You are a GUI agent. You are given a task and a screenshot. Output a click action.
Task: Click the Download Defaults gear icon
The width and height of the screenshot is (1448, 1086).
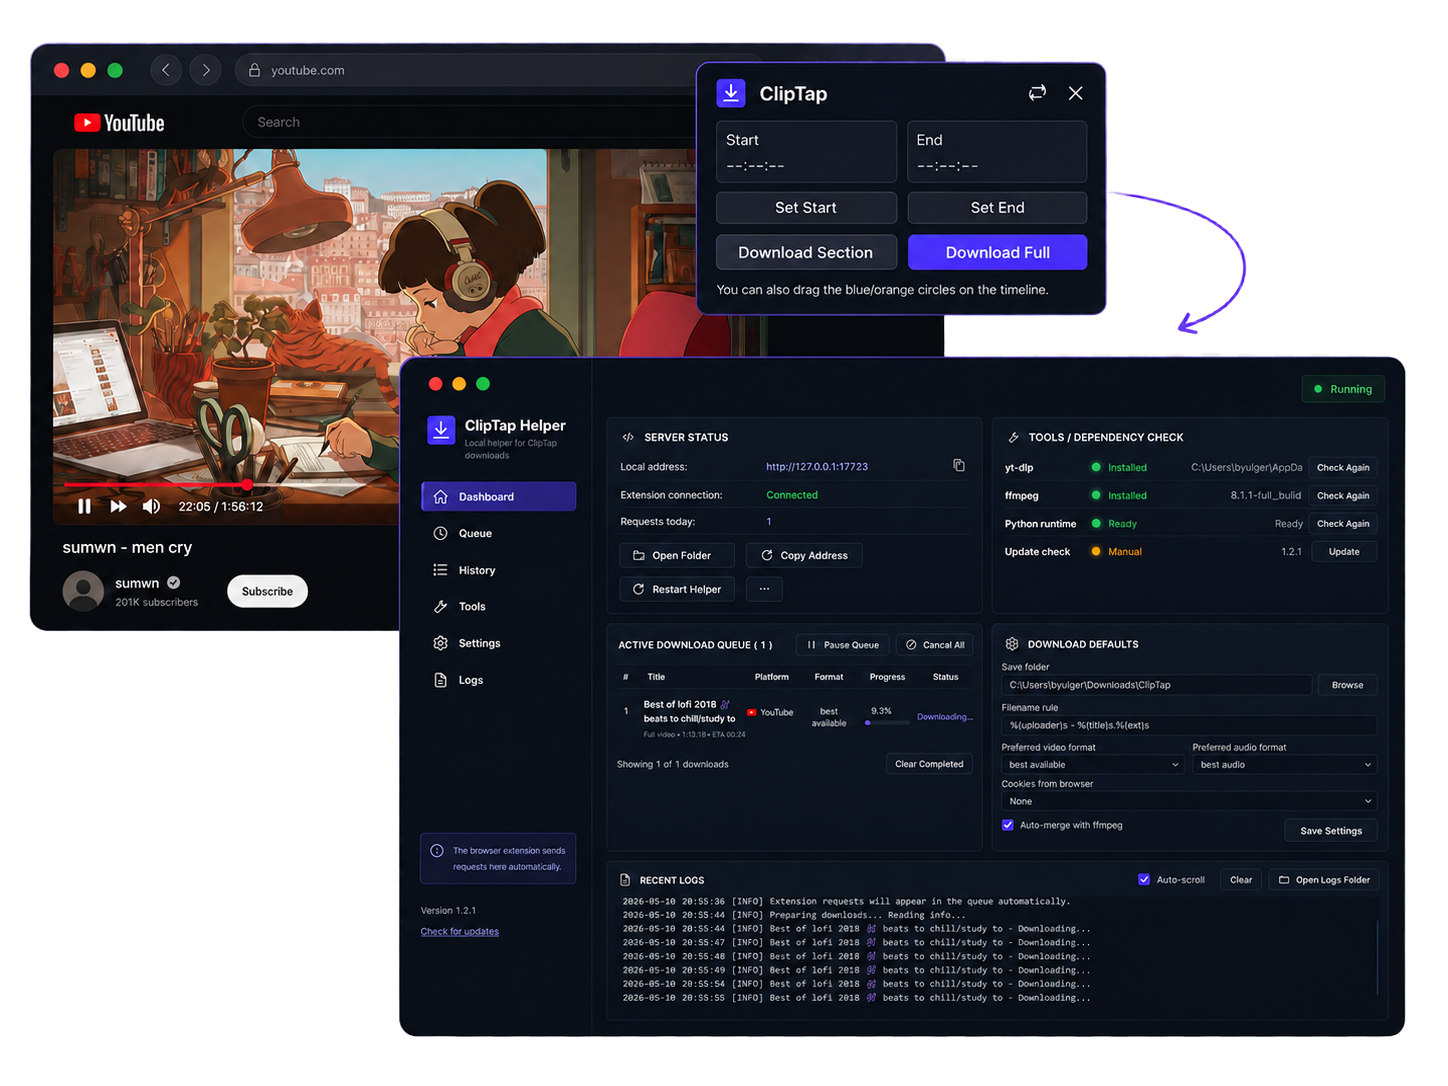1012,644
